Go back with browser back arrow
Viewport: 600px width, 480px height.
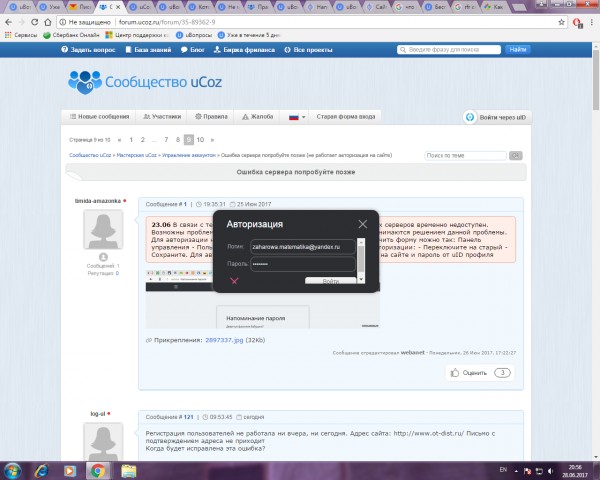[8, 22]
